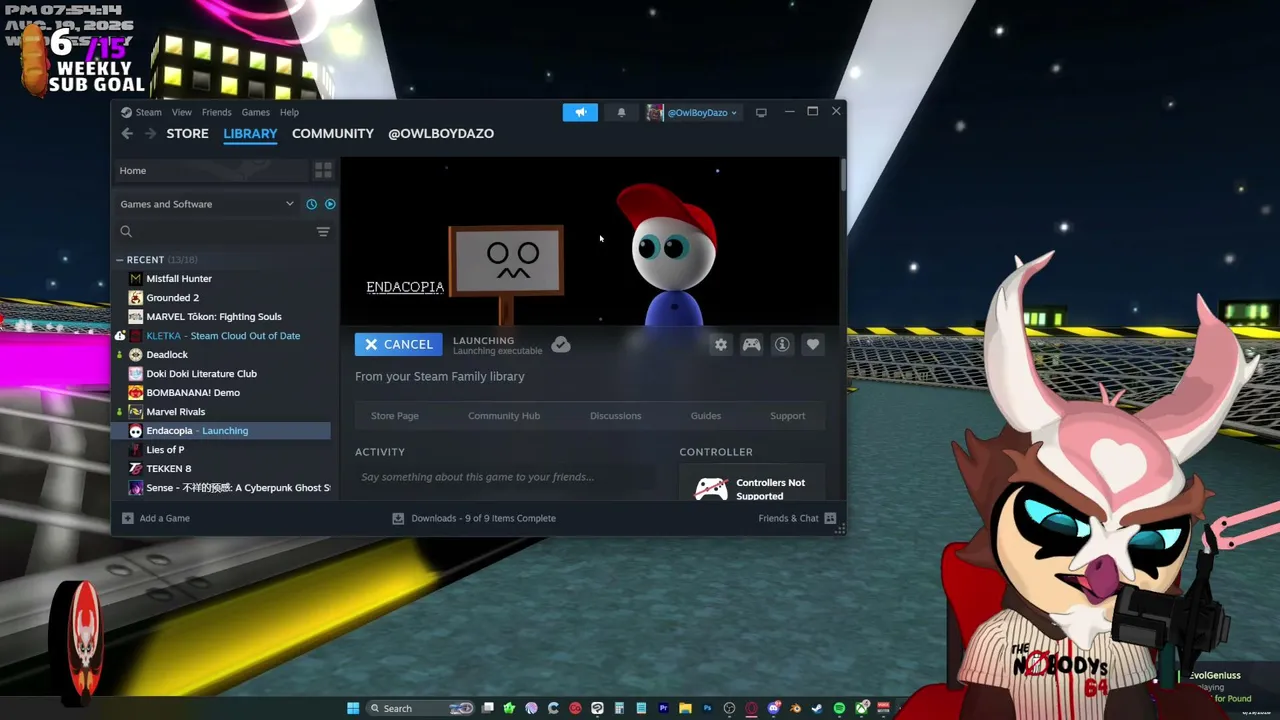Open Blender from the taskbar
The image size is (1280, 720).
click(795, 708)
